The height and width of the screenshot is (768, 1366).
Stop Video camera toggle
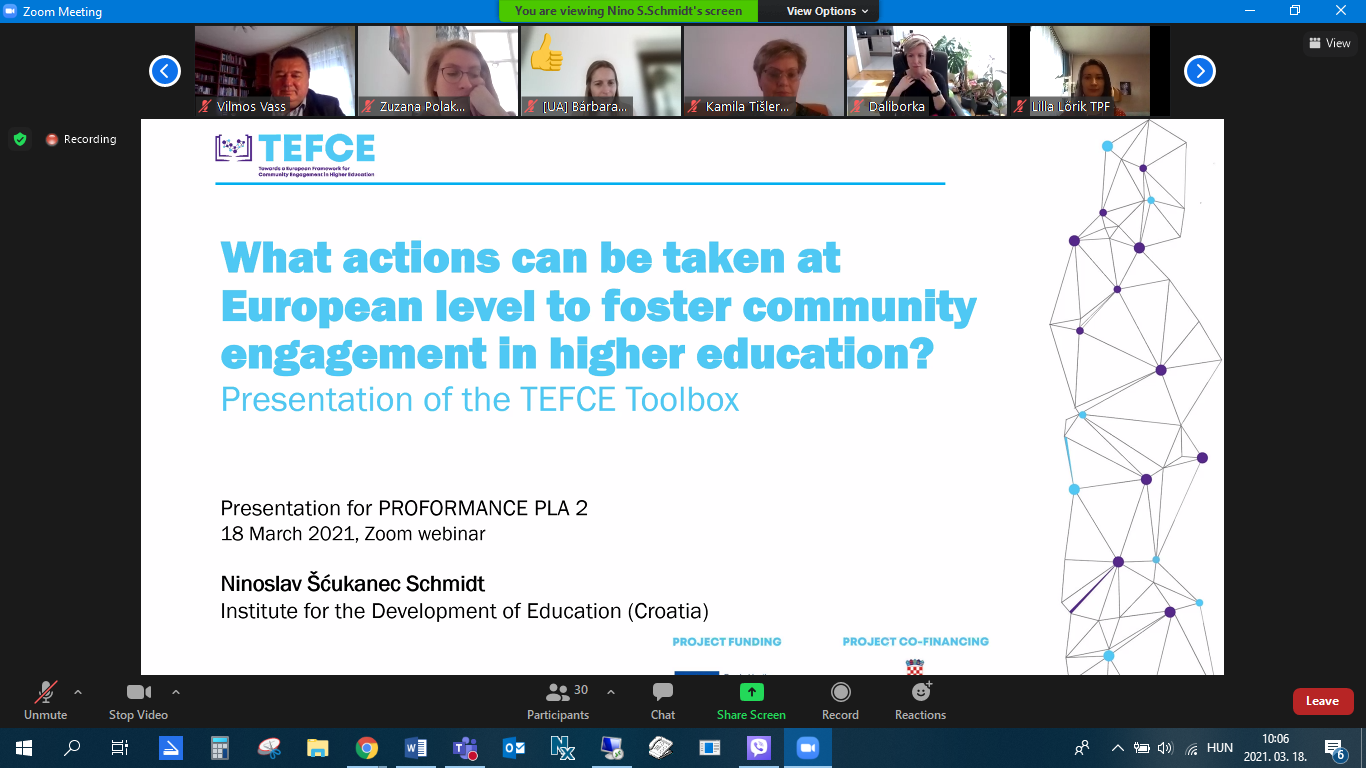coord(138,701)
